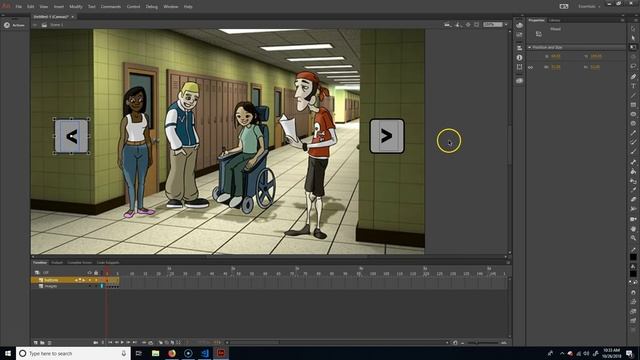Open the File menu
The height and width of the screenshot is (360, 640).
tap(19, 7)
